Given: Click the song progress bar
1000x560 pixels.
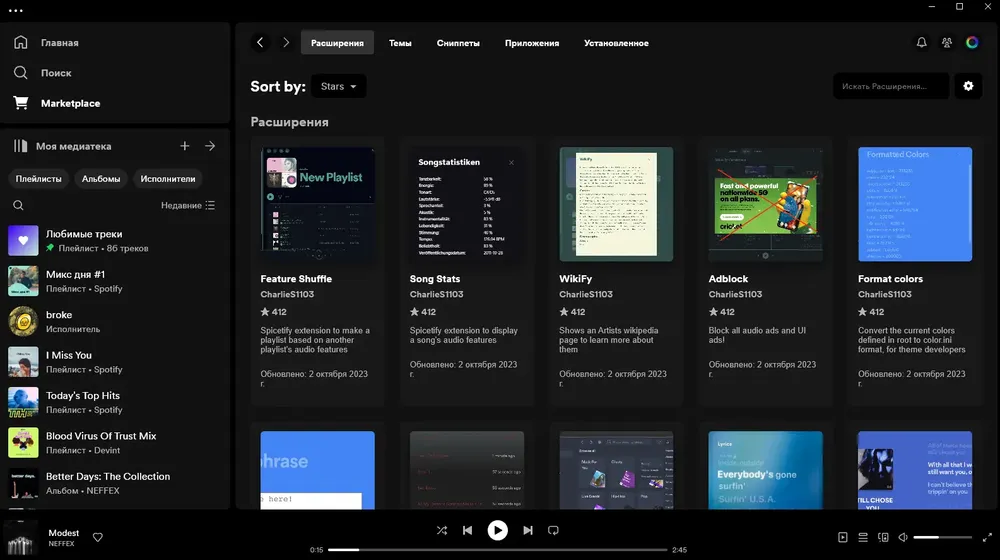Looking at the screenshot, I should pyautogui.click(x=497, y=549).
